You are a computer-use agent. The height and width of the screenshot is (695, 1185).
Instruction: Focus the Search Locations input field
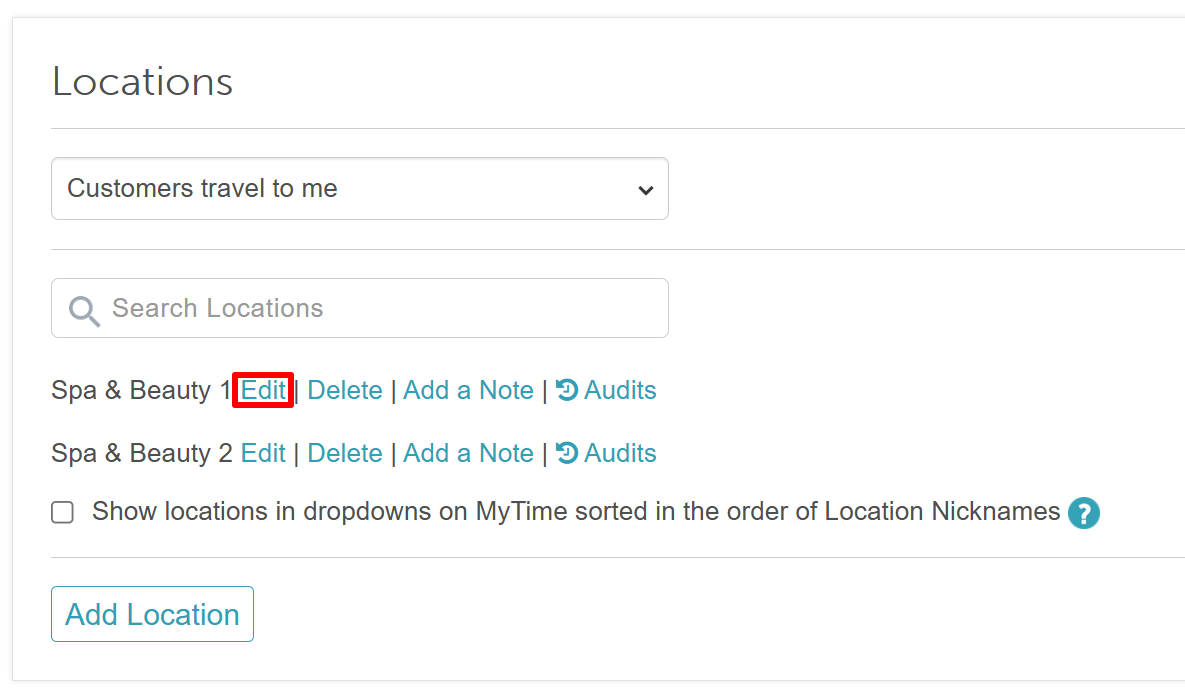[x=360, y=308]
